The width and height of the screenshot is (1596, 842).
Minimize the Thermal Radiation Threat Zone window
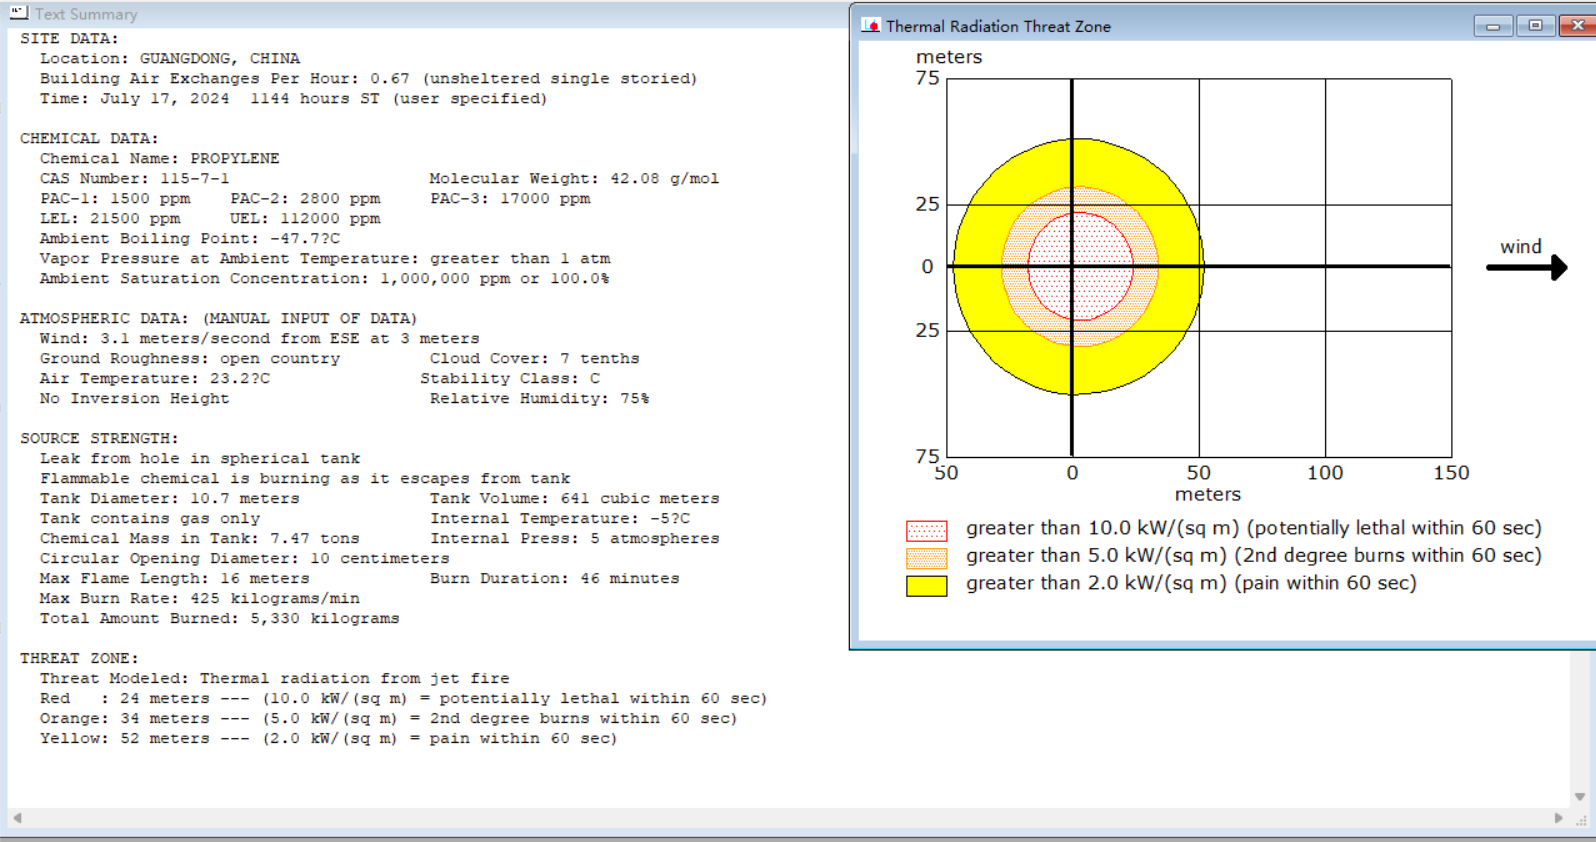click(x=1493, y=26)
